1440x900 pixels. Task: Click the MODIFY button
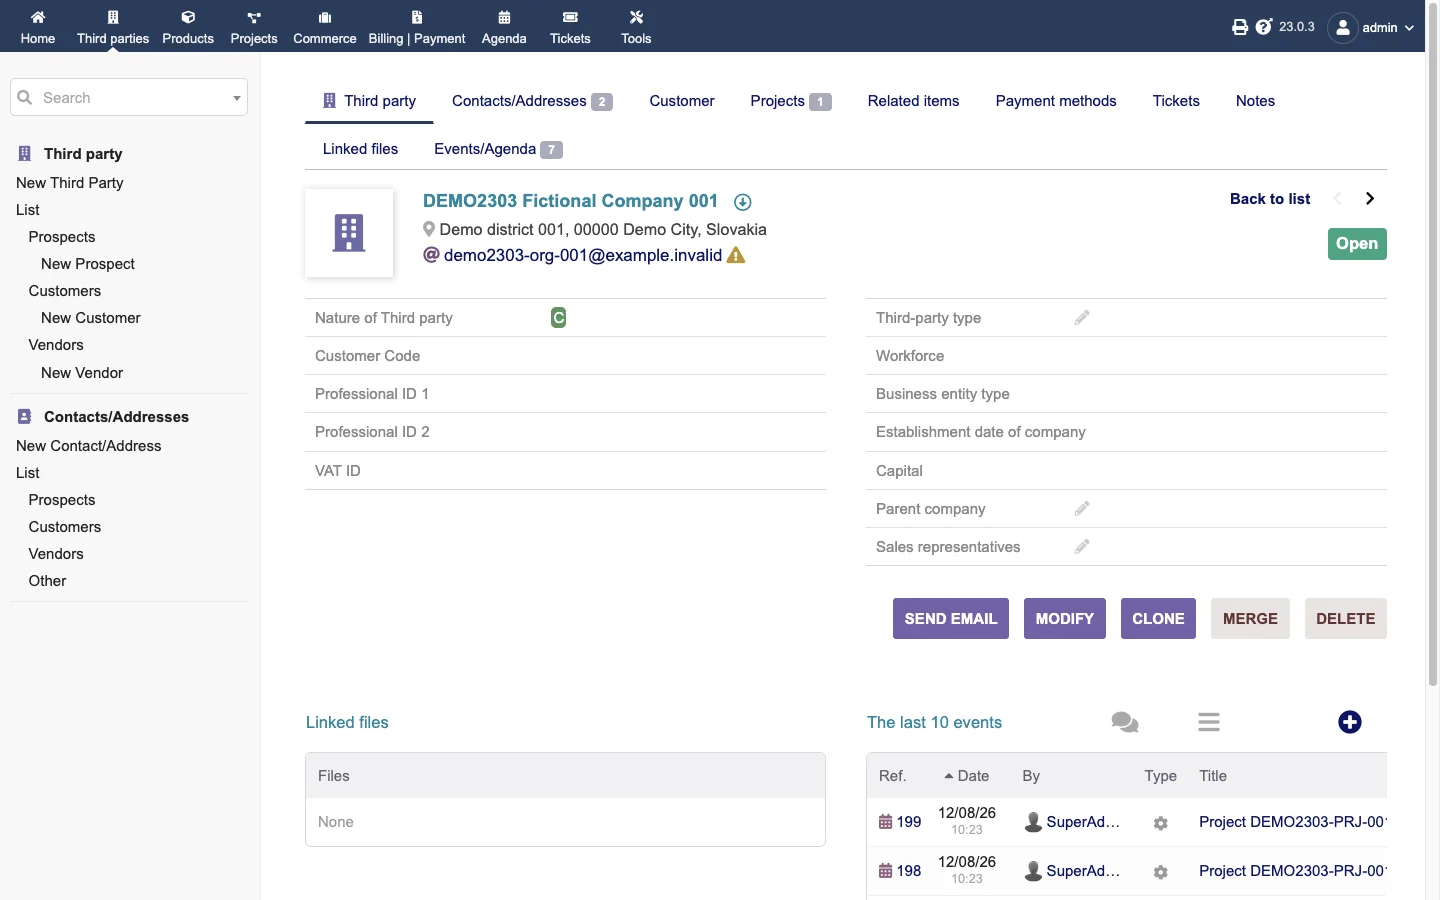tap(1065, 619)
